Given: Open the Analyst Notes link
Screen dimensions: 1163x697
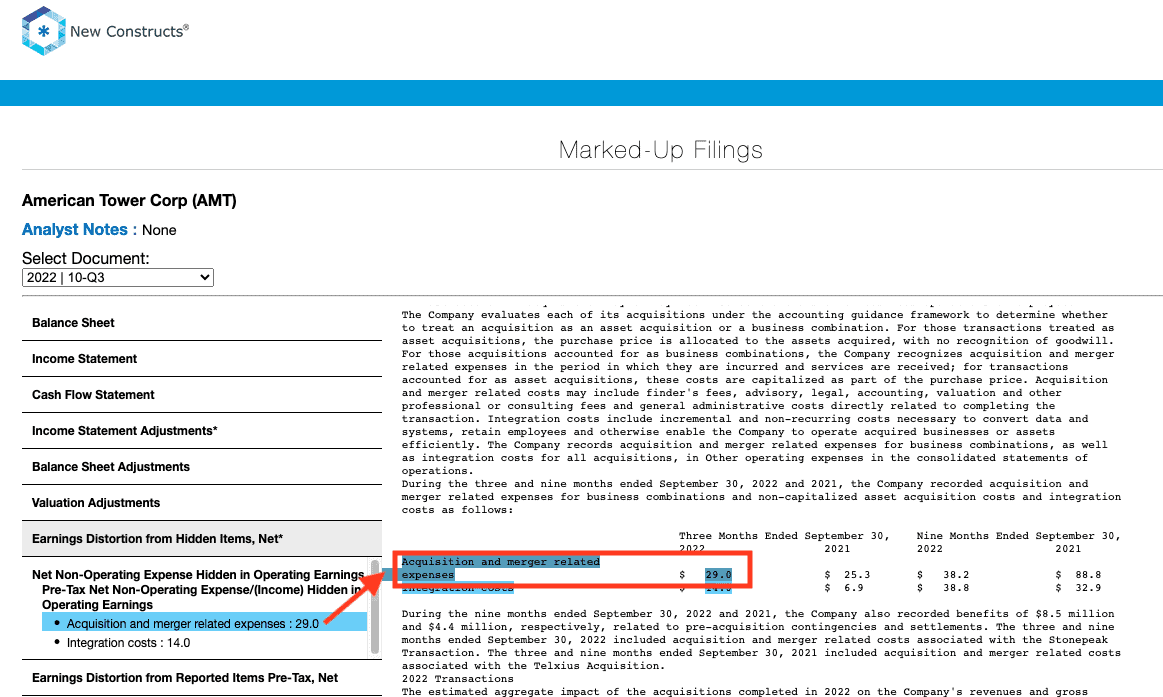Looking at the screenshot, I should 74,230.
